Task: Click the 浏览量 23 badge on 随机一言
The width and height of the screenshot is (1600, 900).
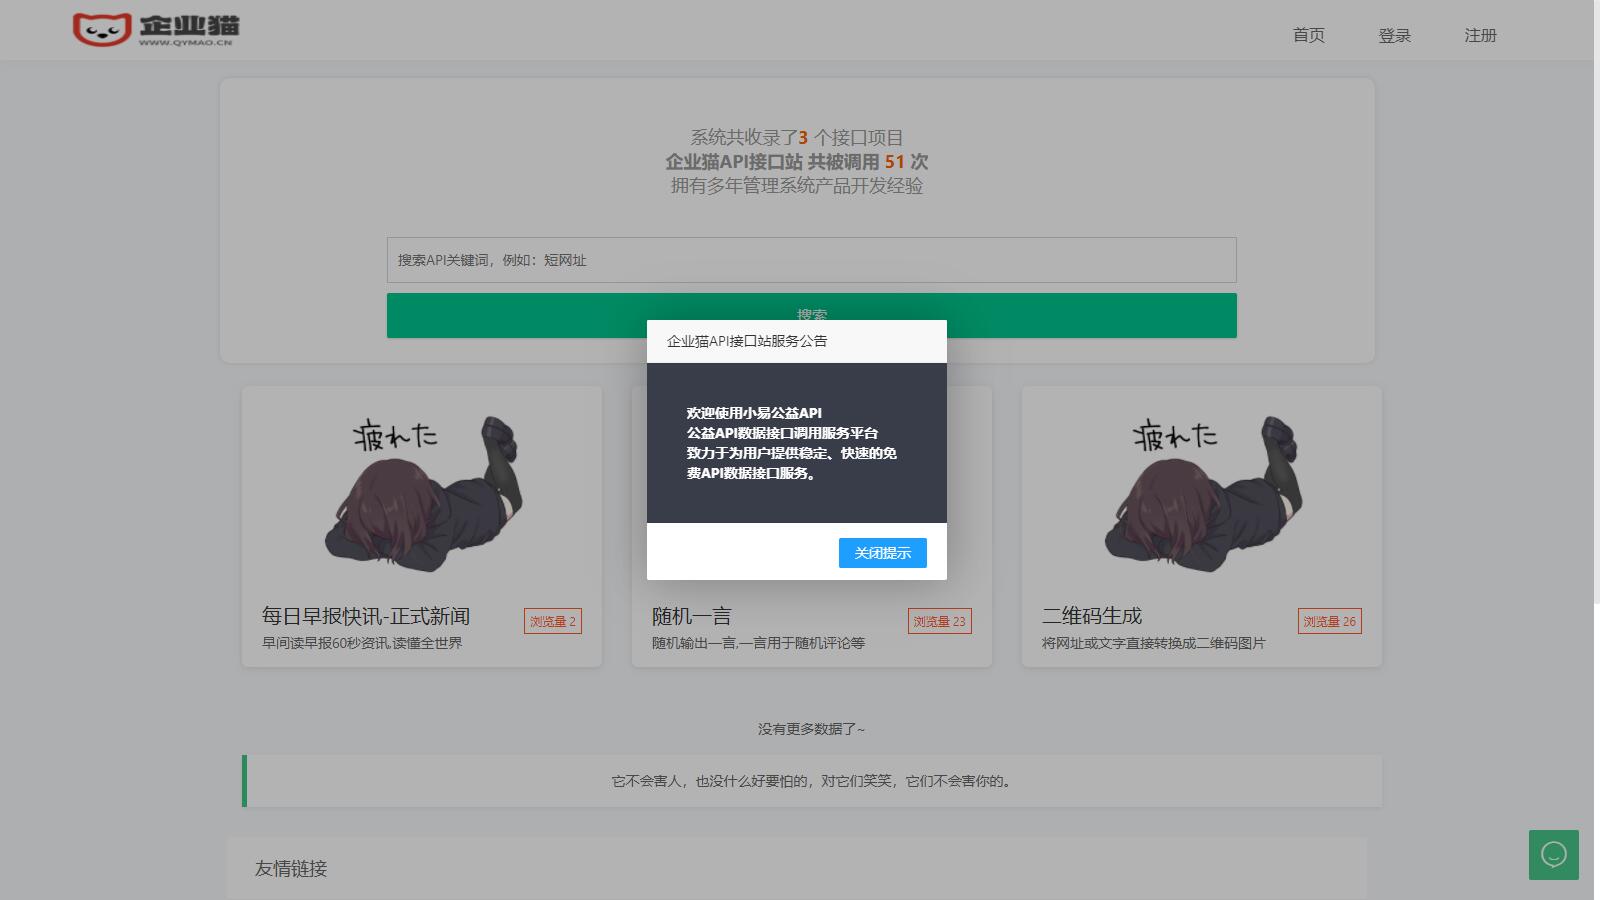Action: [940, 621]
